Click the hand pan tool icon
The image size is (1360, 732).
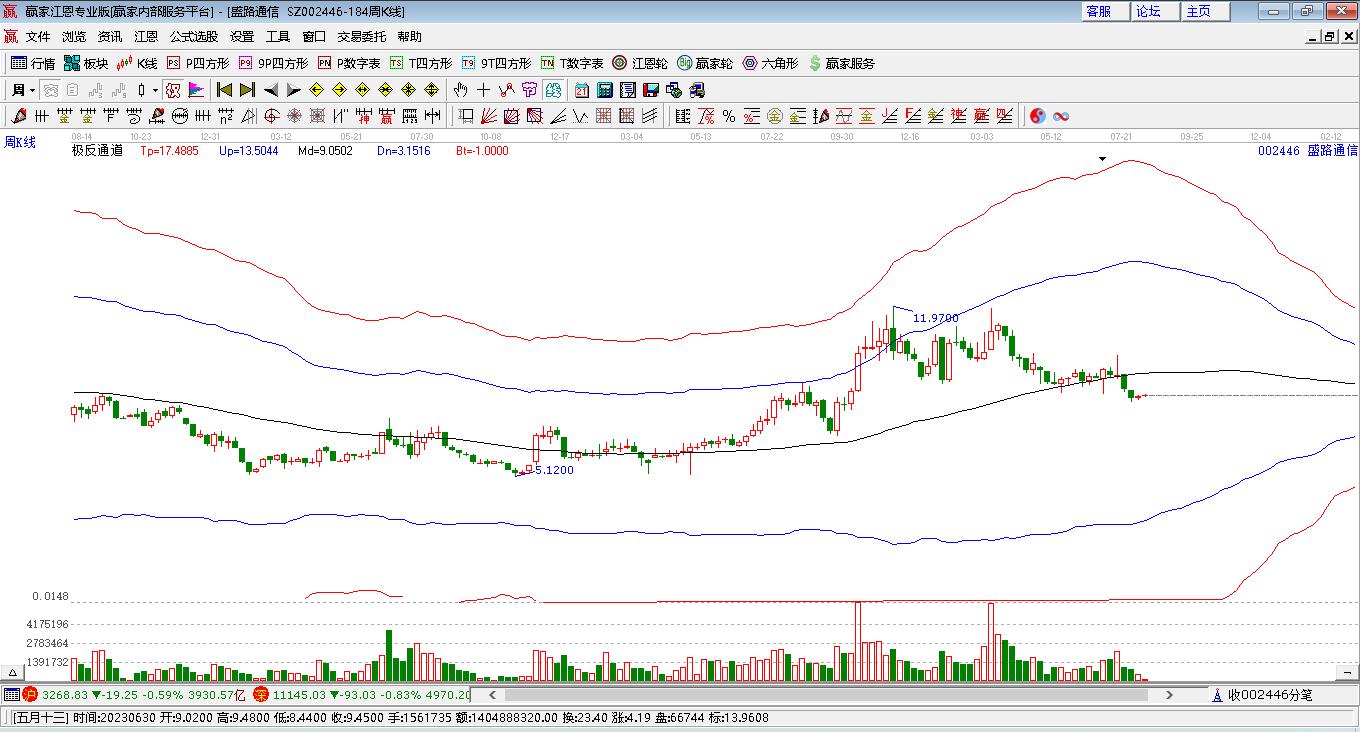click(461, 90)
